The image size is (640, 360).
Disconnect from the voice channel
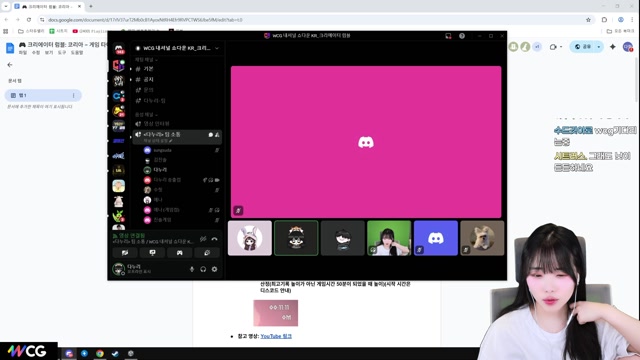coord(214,239)
